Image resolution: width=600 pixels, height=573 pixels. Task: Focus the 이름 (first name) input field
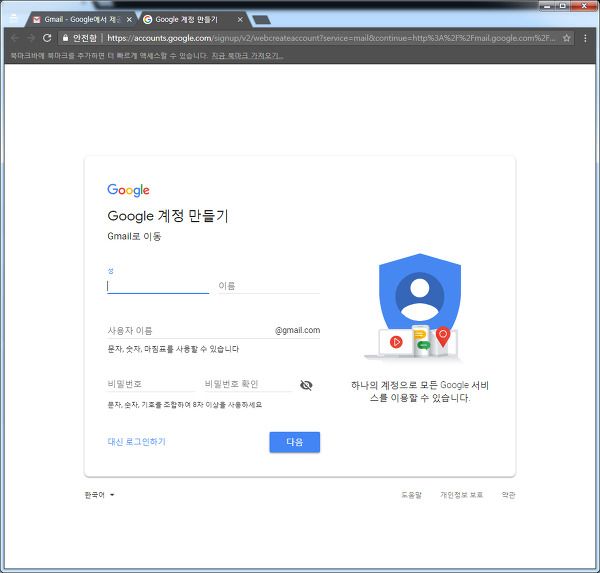click(x=269, y=286)
